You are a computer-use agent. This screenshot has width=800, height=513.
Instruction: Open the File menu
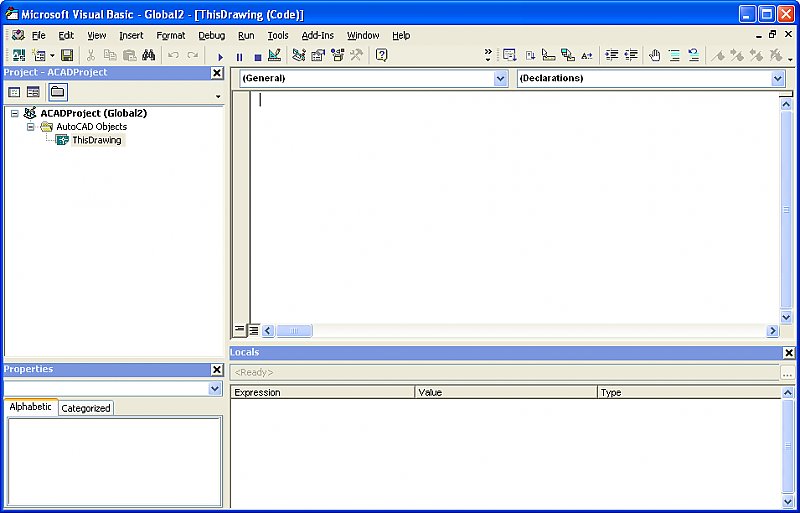39,35
